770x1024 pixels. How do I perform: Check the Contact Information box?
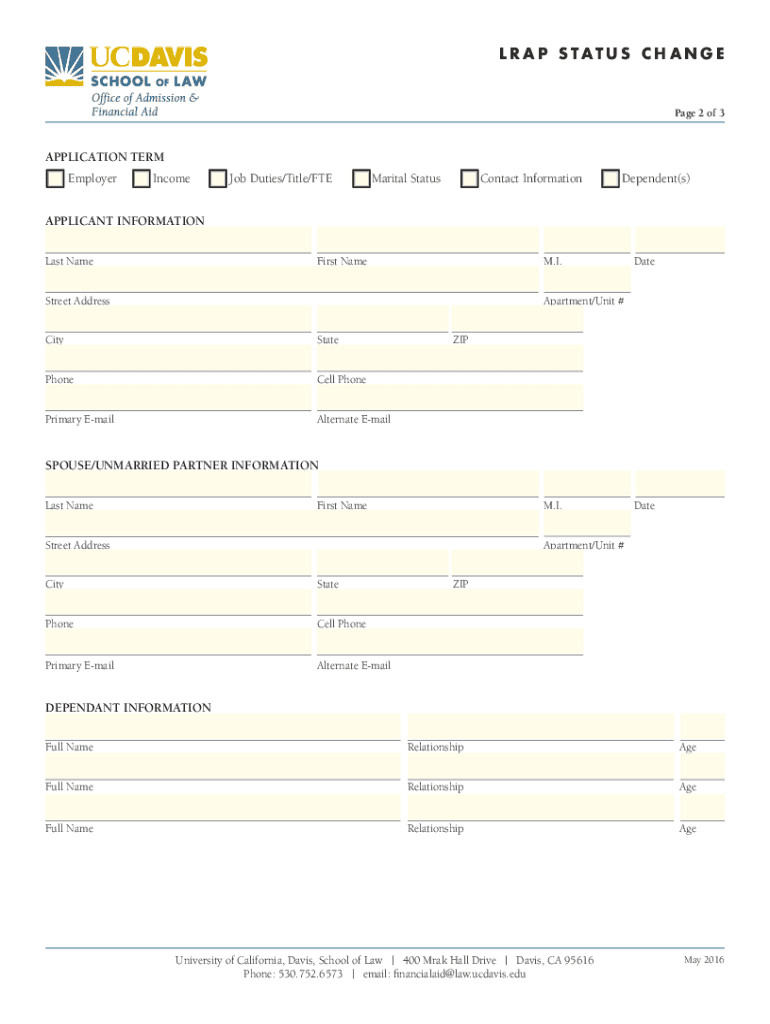(x=469, y=179)
